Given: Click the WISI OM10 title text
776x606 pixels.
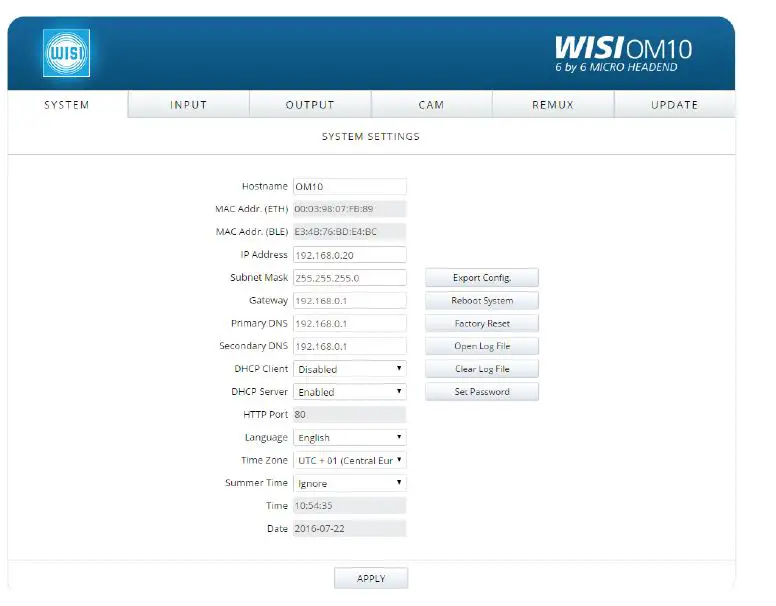Looking at the screenshot, I should (623, 48).
